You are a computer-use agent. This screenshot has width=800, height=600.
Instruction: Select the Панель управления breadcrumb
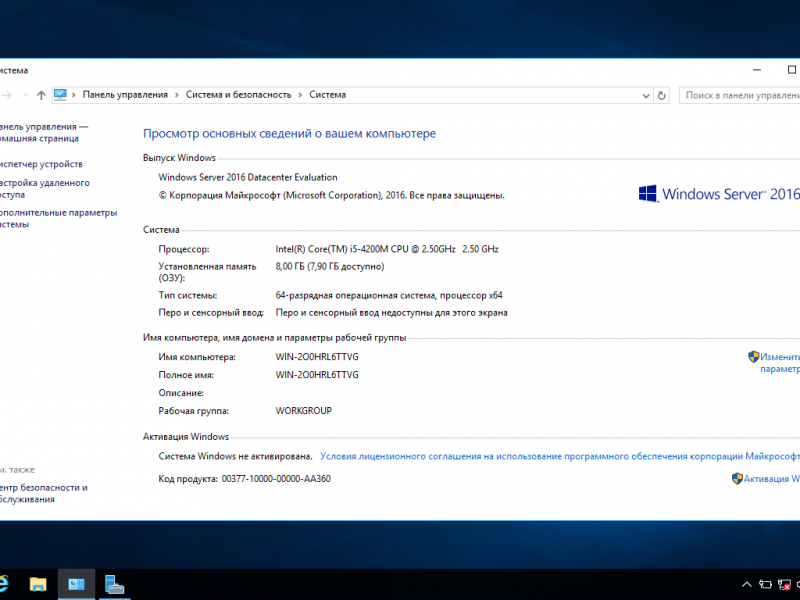pos(125,95)
